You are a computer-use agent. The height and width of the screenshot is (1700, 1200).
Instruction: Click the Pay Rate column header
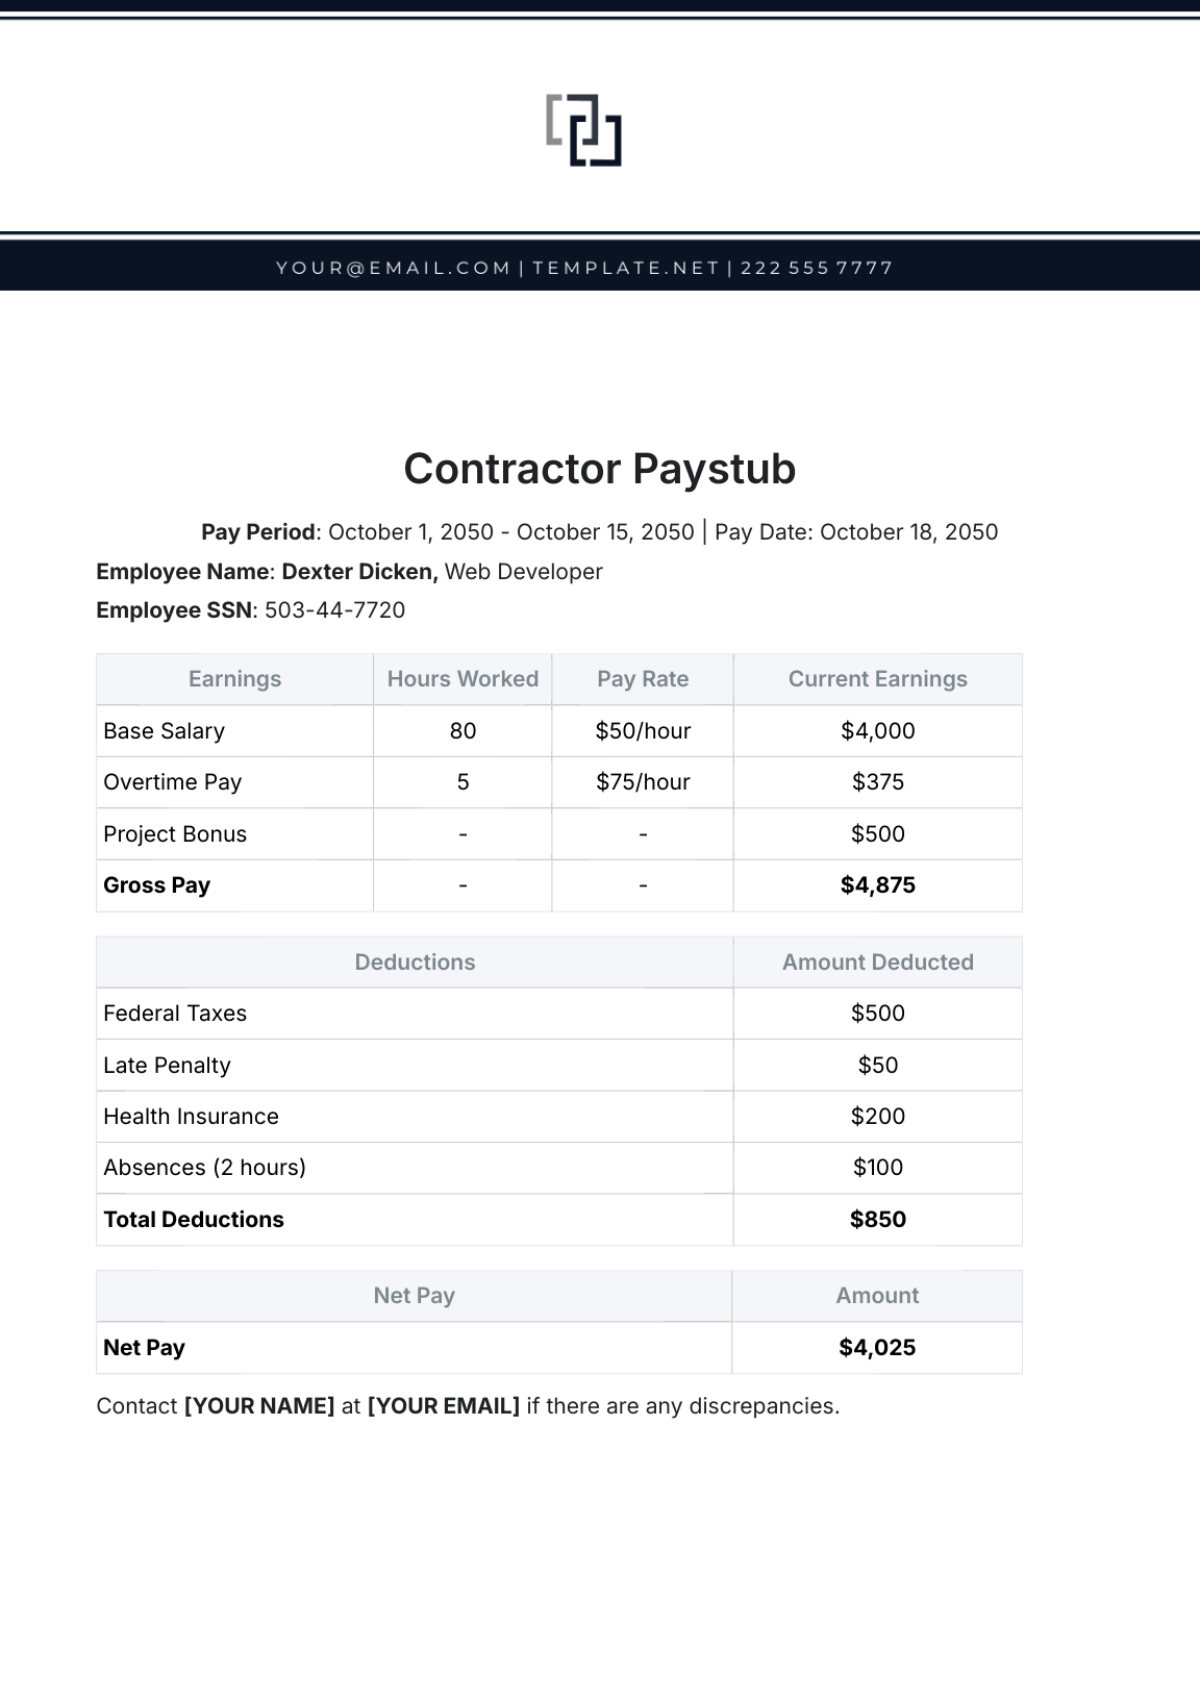[x=643, y=679]
